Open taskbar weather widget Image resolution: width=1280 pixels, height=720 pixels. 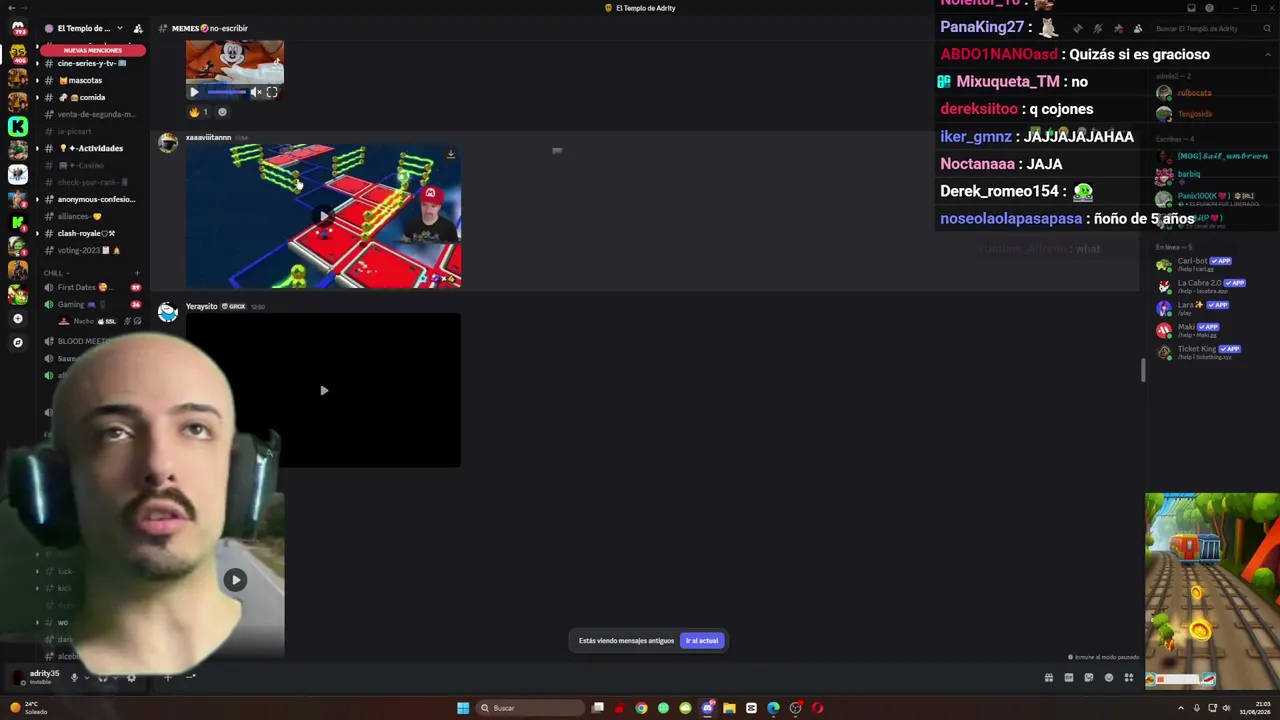click(x=28, y=708)
